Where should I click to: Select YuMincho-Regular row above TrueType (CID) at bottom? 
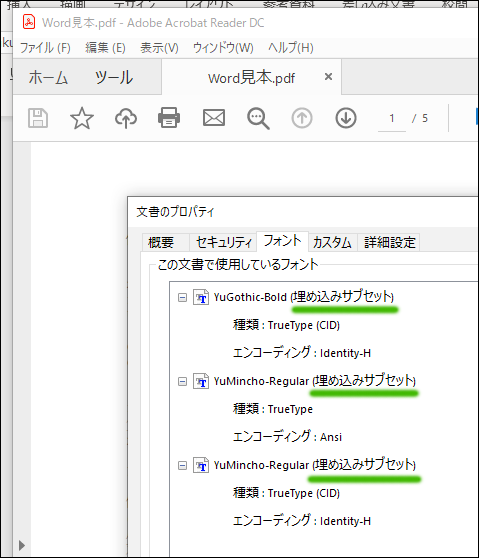pos(315,465)
